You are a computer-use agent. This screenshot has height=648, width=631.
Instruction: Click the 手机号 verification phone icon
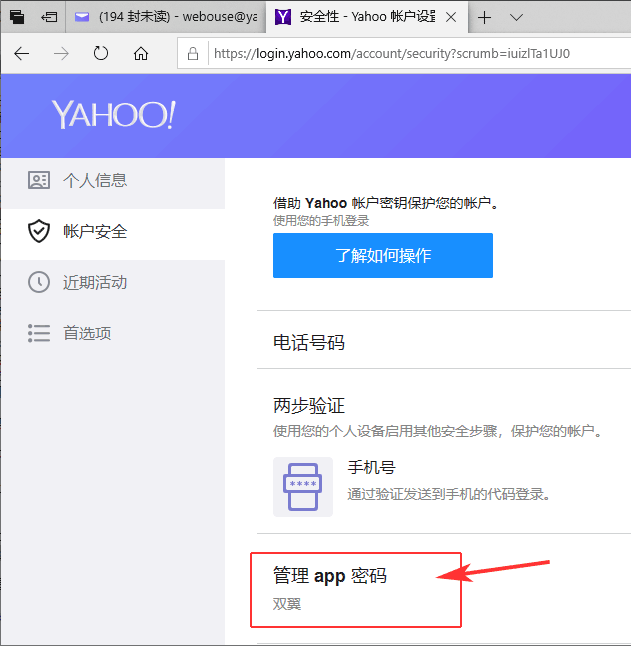(303, 487)
